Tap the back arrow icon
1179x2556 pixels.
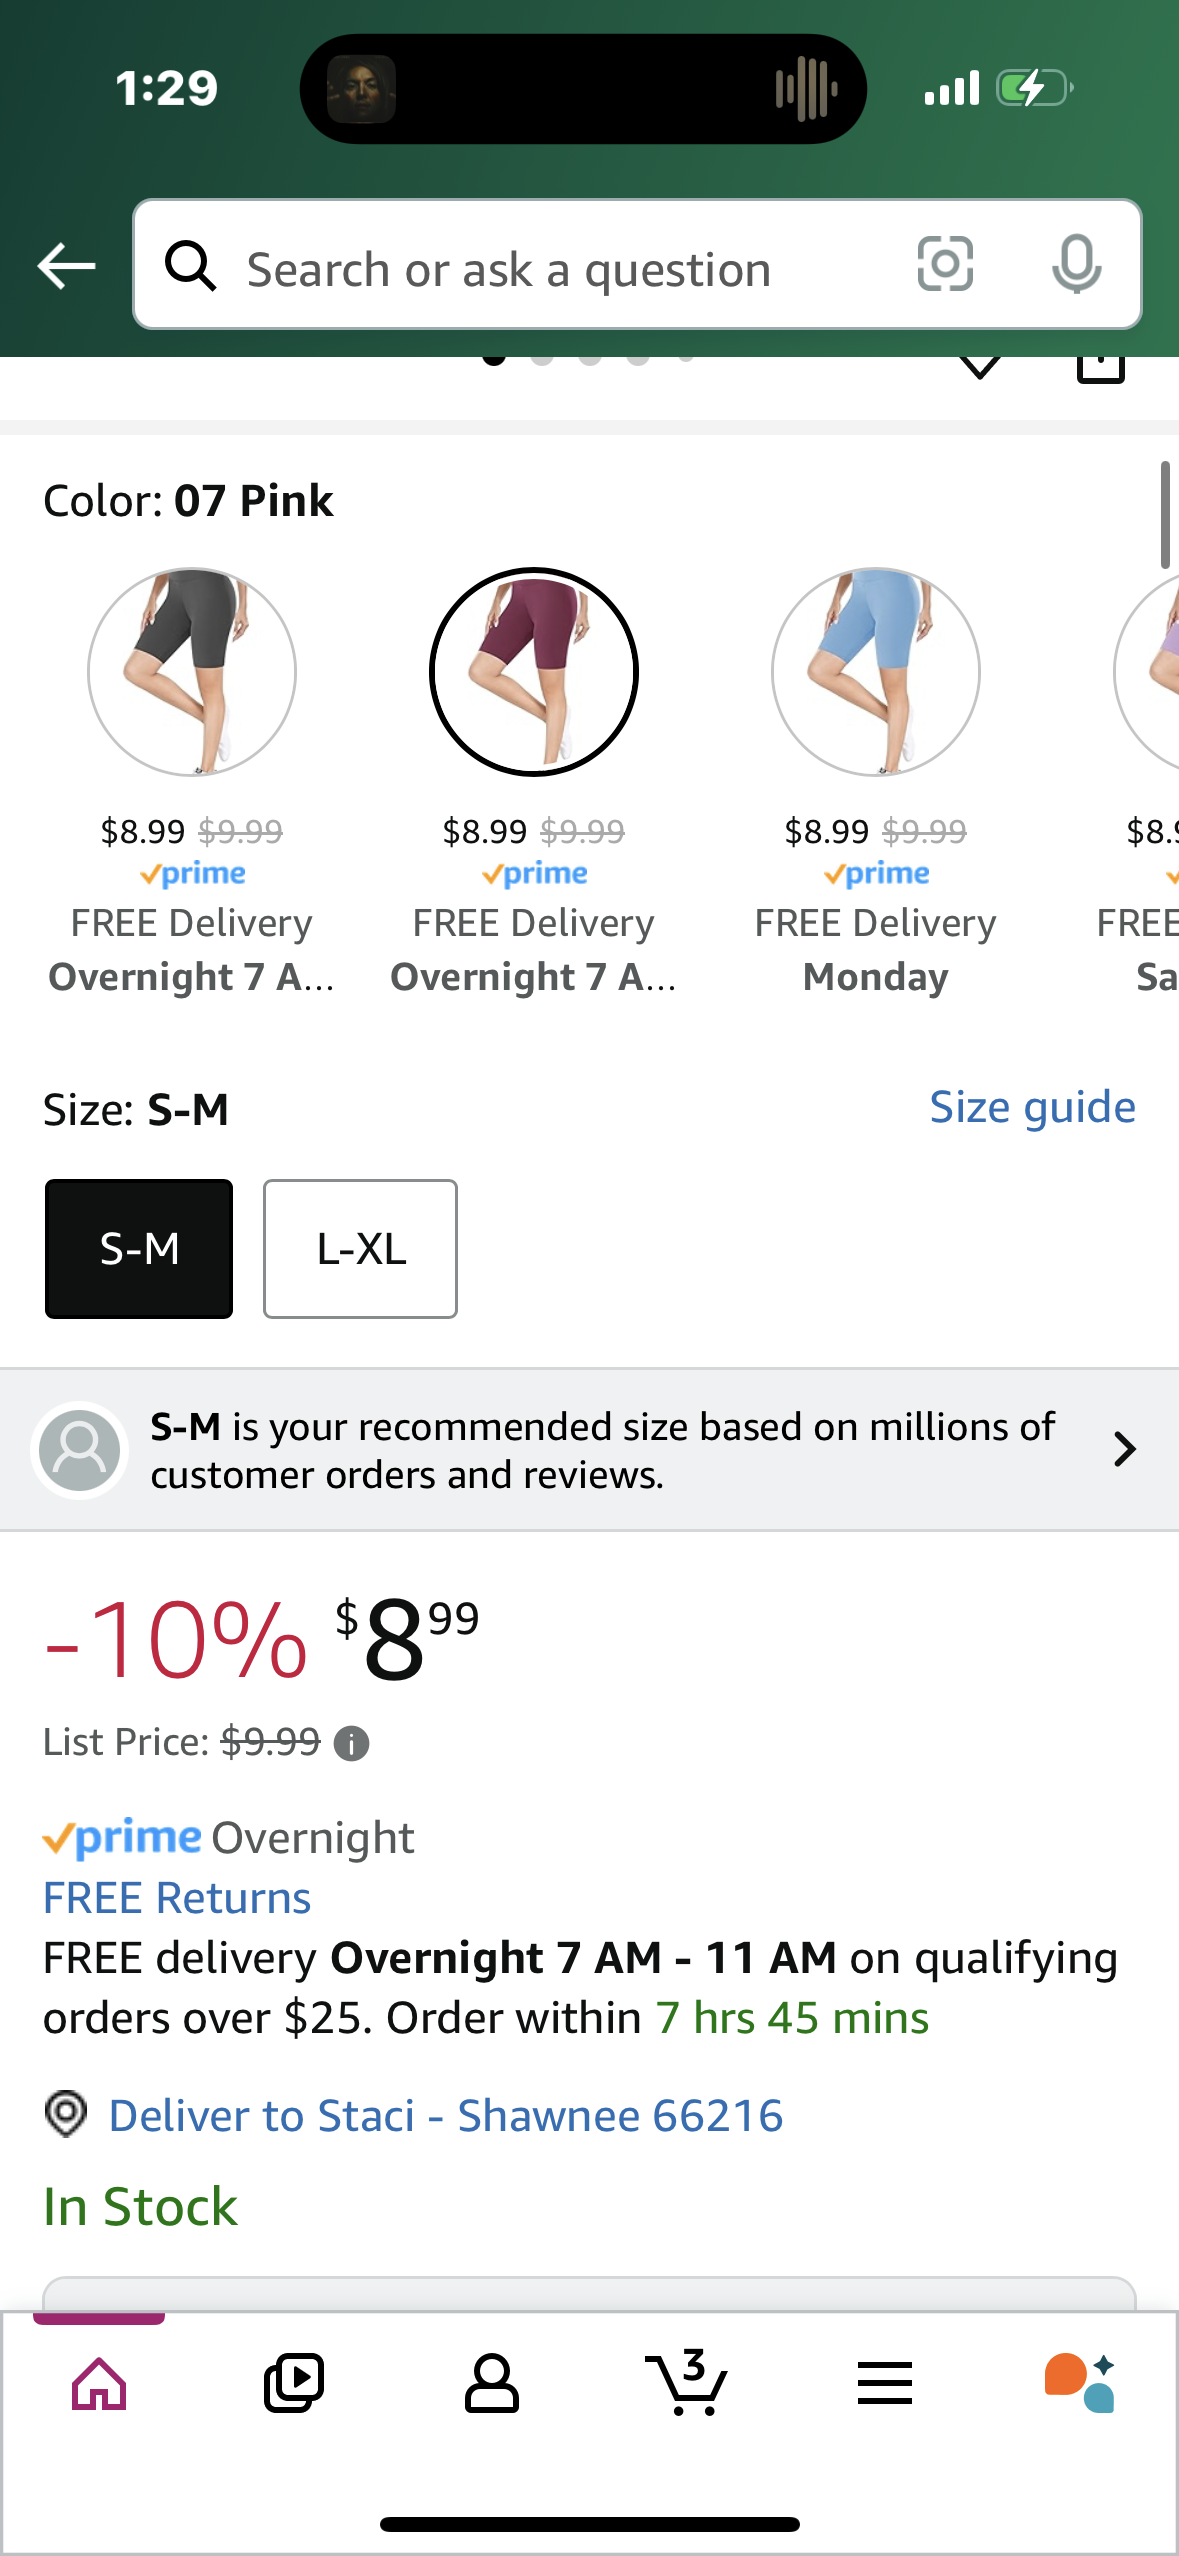66,266
